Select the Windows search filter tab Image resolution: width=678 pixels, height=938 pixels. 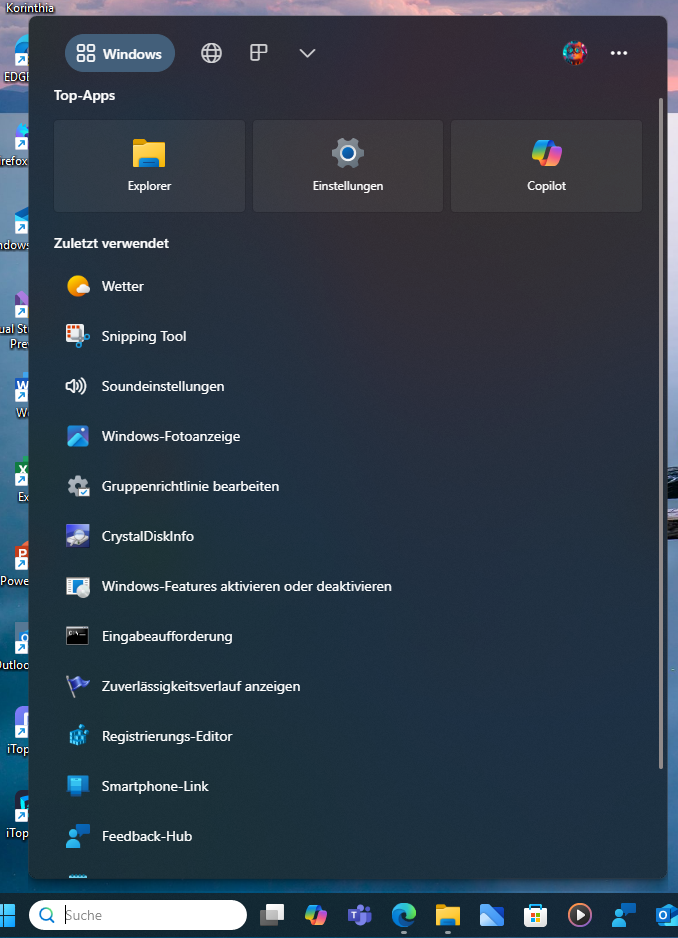(x=120, y=54)
